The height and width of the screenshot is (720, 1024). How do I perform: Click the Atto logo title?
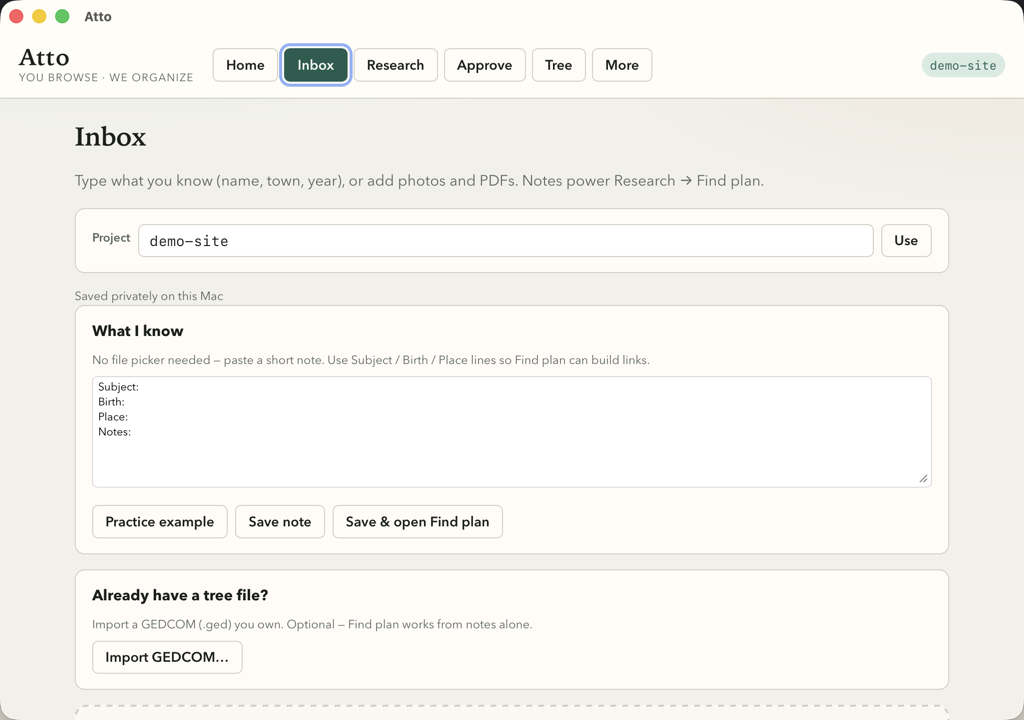[x=44, y=57]
